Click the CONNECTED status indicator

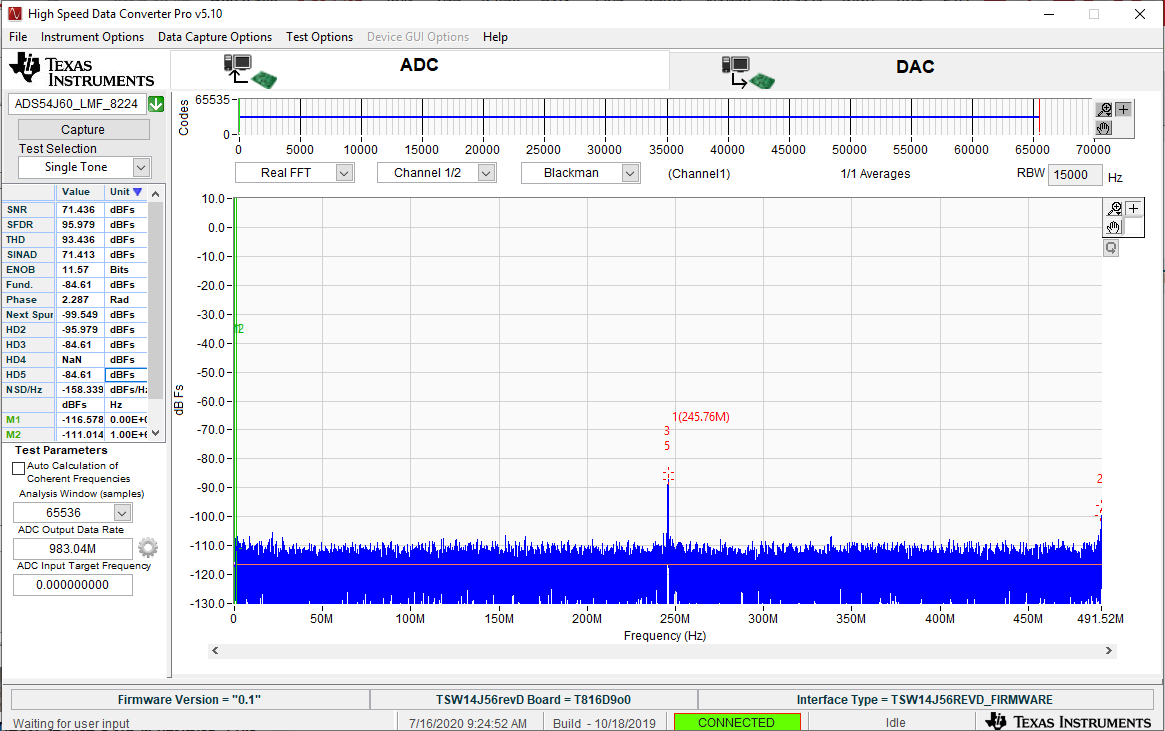[x=736, y=722]
